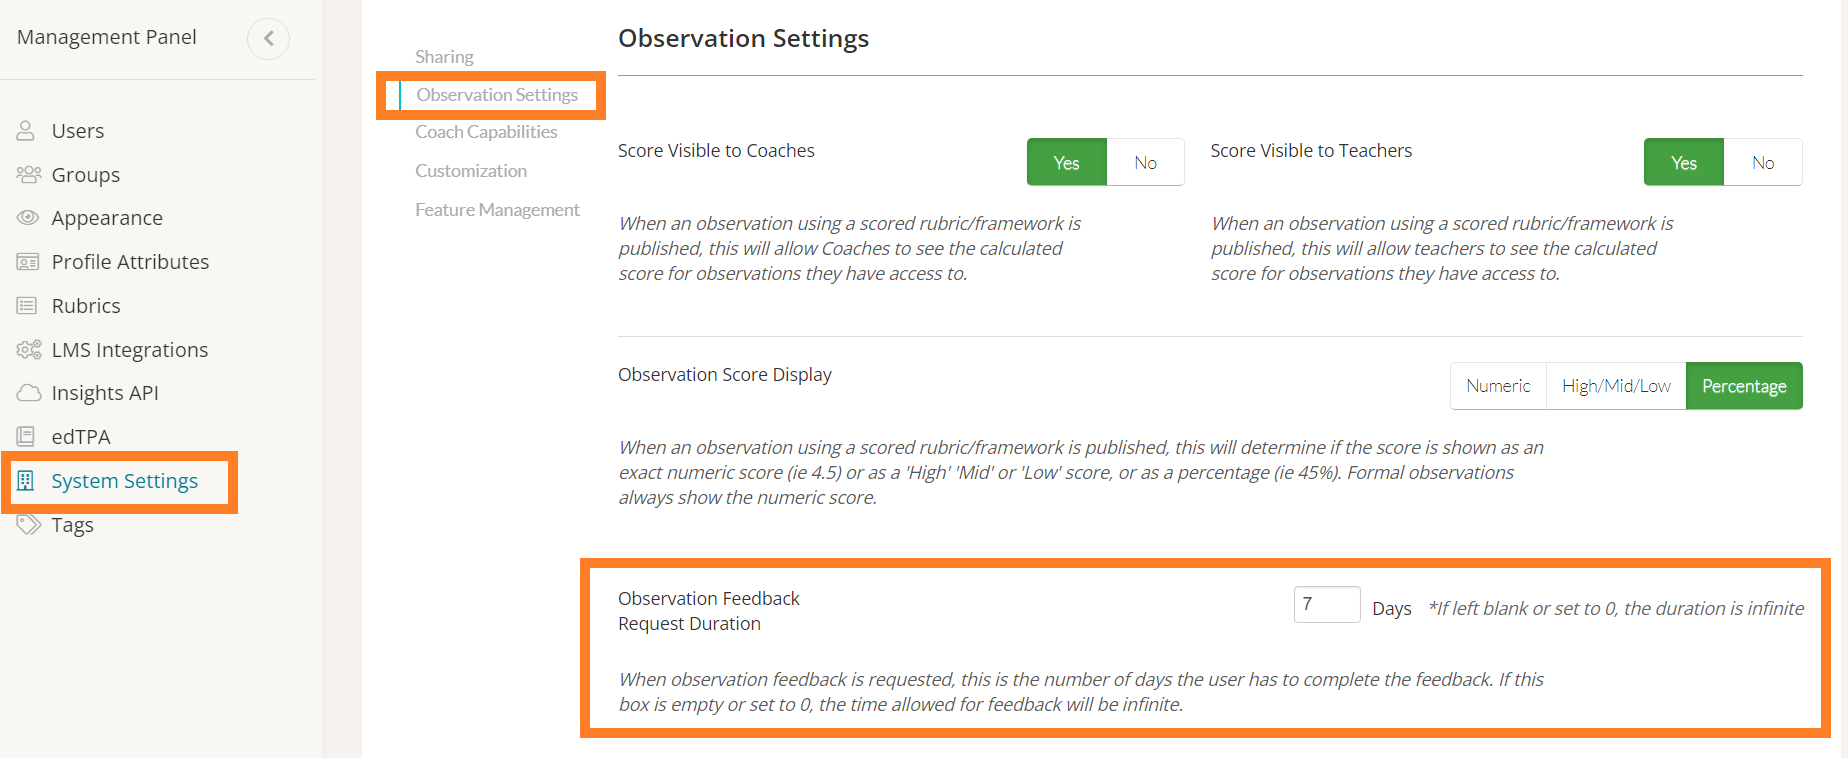Set Score Visible to Teachers to No

(1762, 162)
